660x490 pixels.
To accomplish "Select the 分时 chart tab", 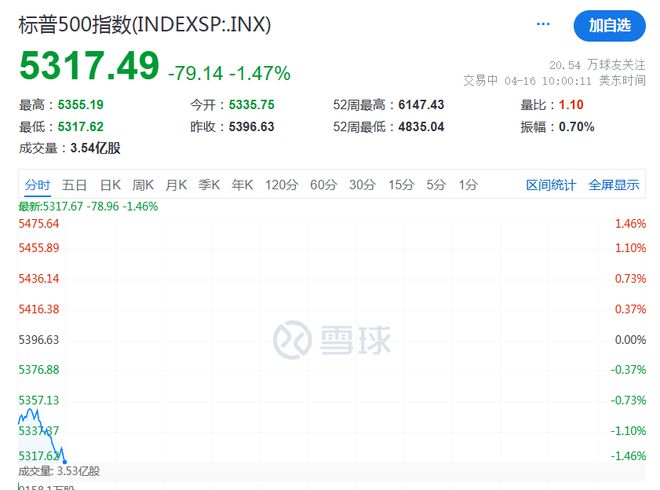I will (x=37, y=185).
